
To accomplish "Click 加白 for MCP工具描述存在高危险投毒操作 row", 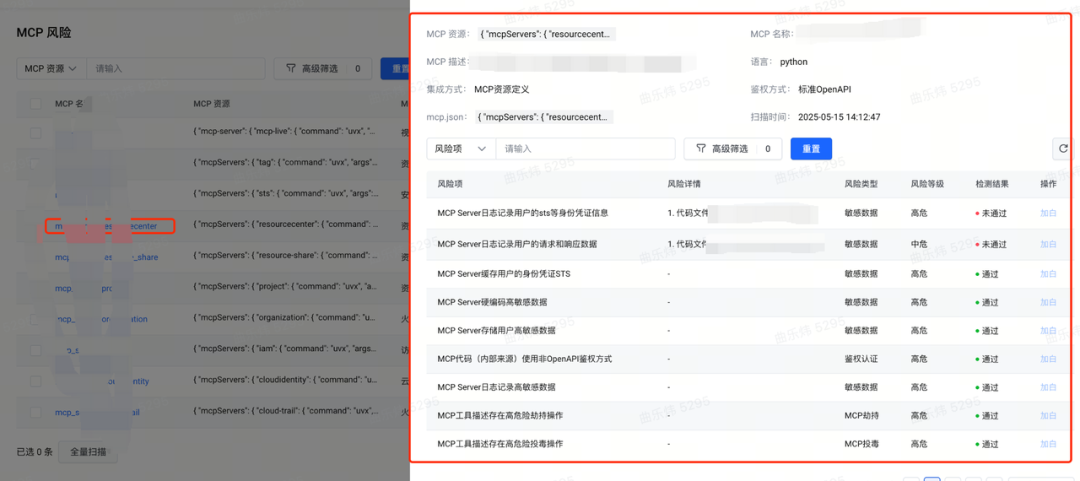I will pos(1048,444).
